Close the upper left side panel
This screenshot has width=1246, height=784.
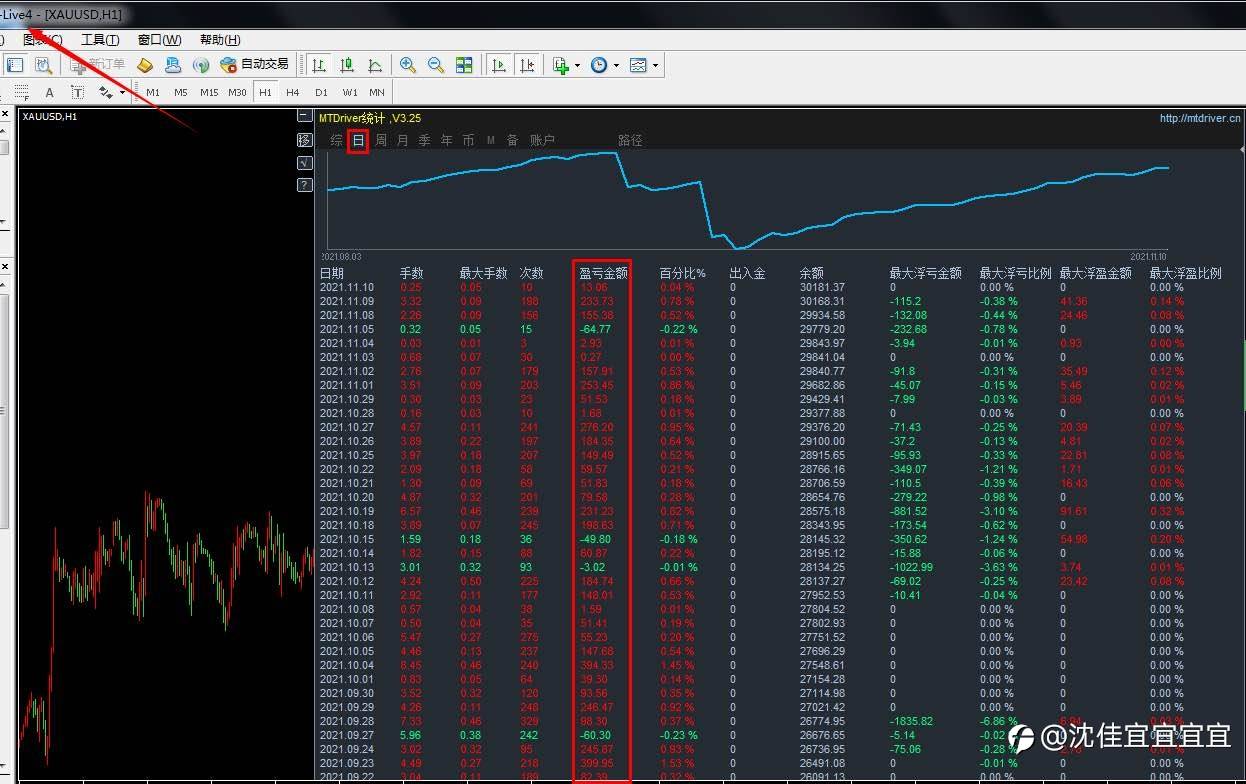pyautogui.click(x=5, y=115)
